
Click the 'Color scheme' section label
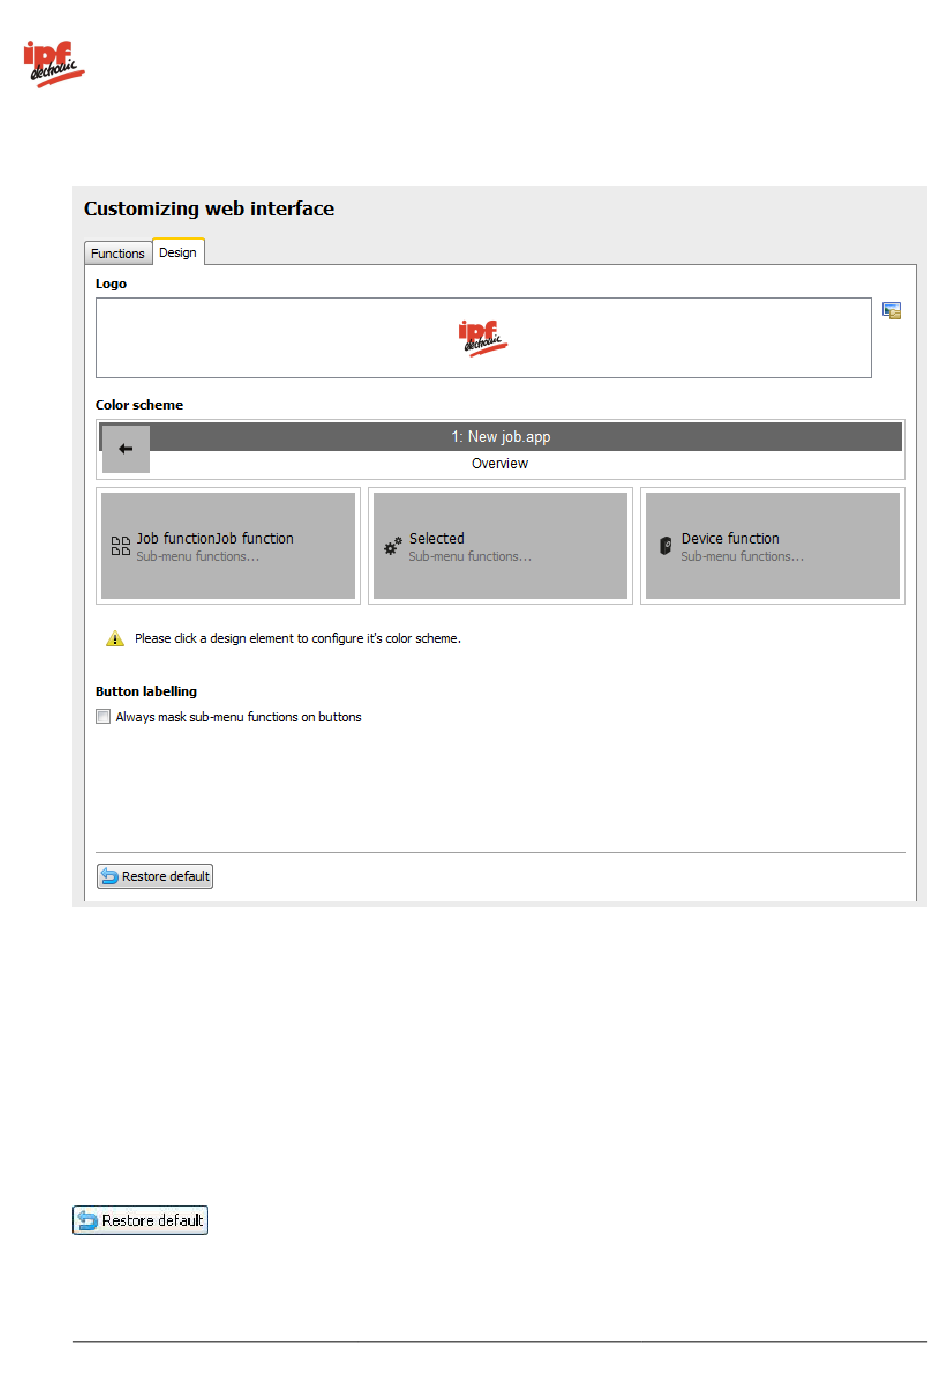point(140,405)
